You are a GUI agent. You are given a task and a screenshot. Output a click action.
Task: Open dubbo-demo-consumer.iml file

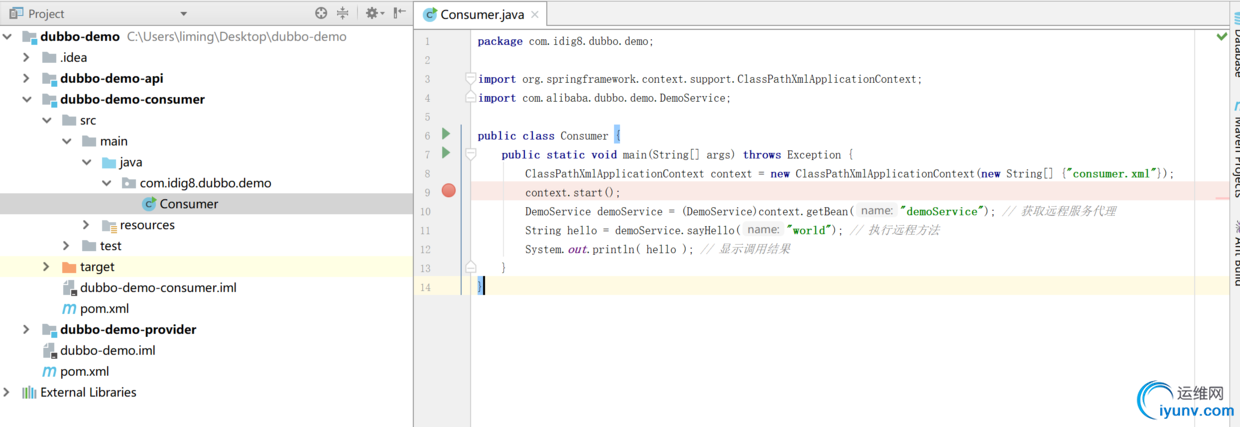click(158, 287)
